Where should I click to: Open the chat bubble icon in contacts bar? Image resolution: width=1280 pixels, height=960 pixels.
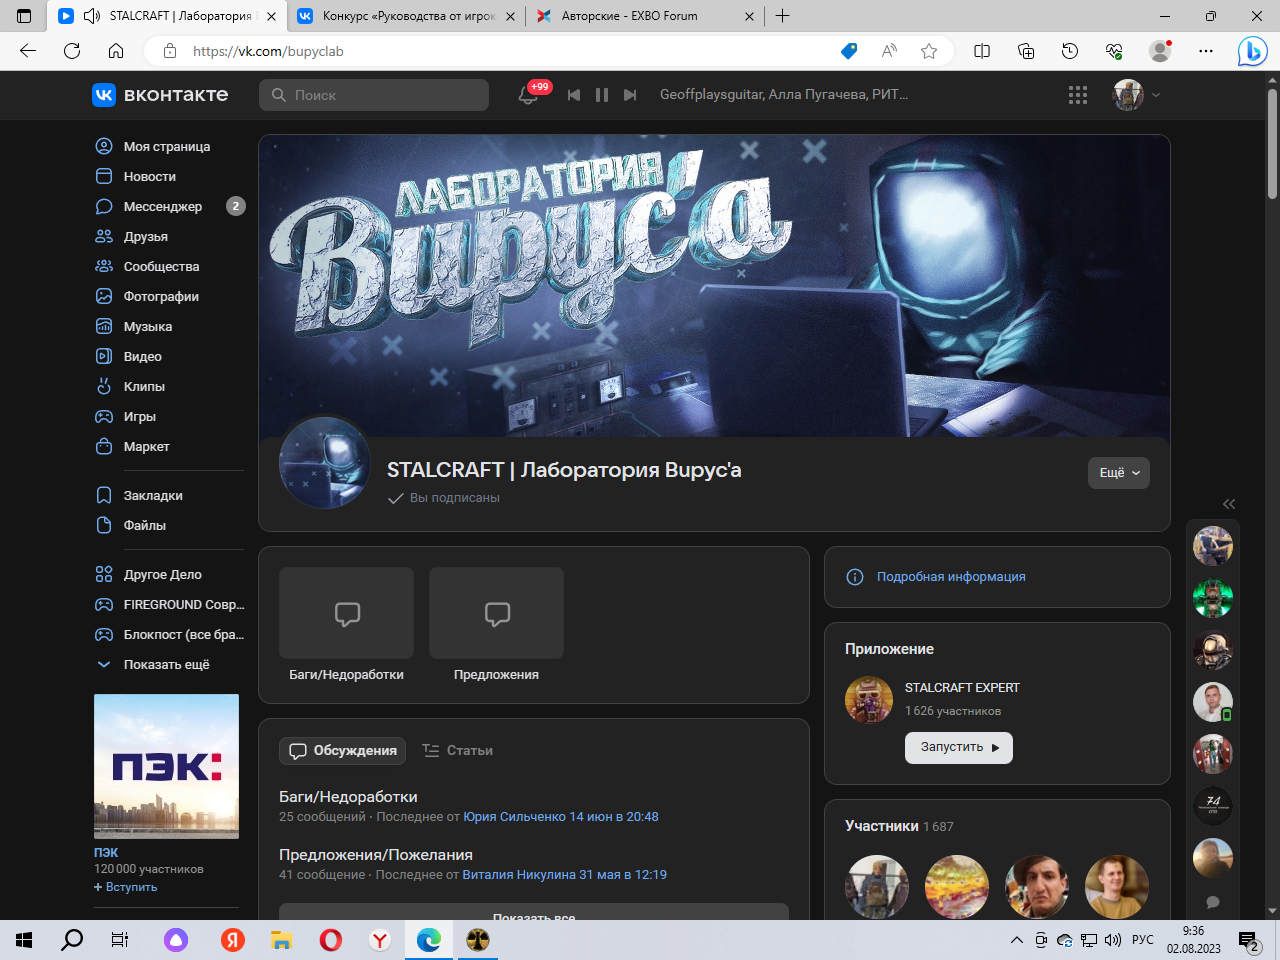pyautogui.click(x=1213, y=901)
